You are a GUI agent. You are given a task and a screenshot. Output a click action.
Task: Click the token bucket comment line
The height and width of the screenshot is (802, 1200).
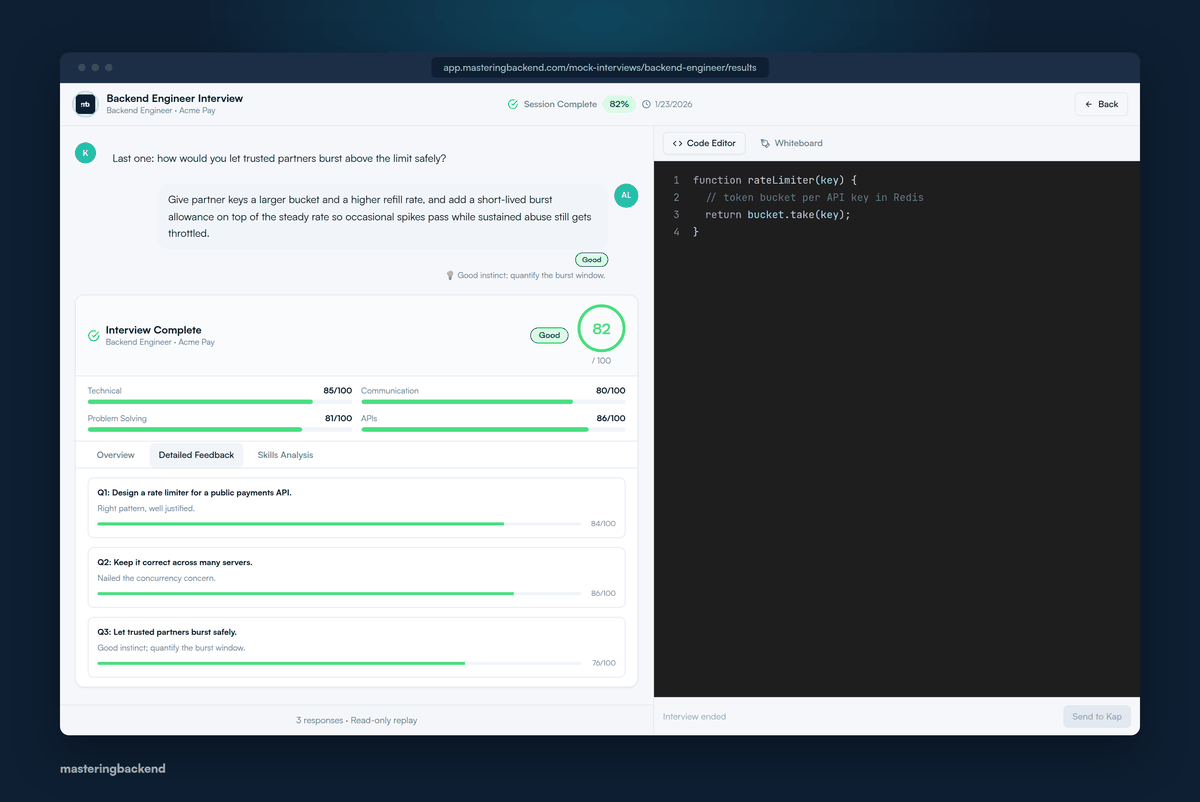[815, 197]
